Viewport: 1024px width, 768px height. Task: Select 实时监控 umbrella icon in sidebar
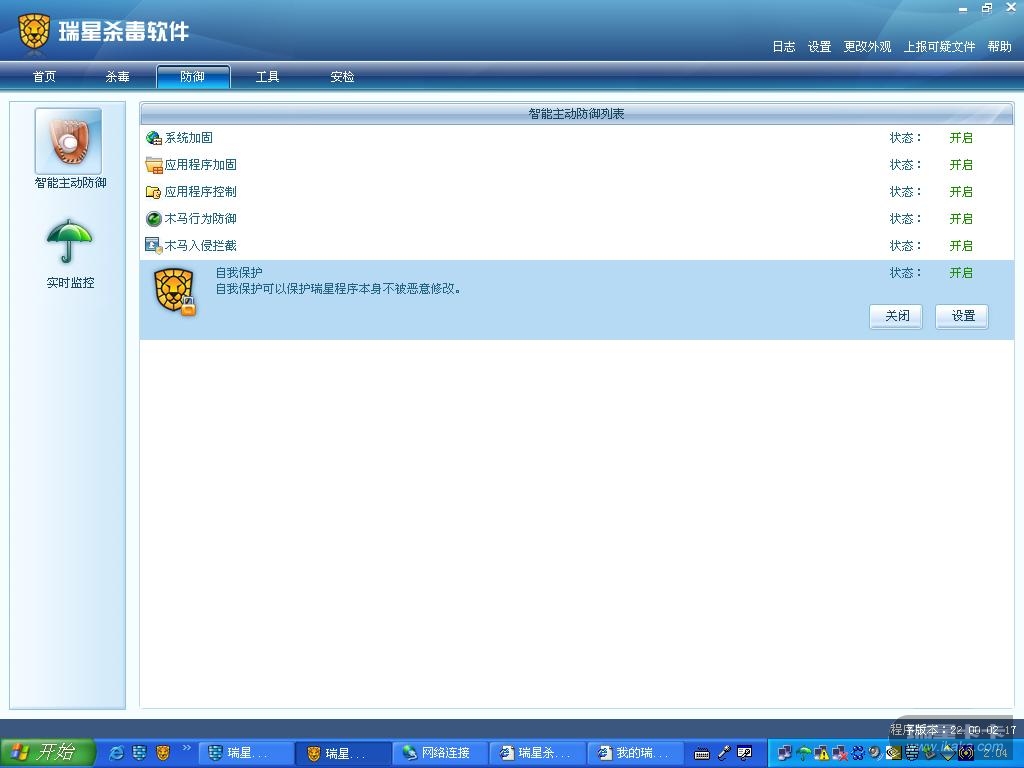click(x=69, y=242)
